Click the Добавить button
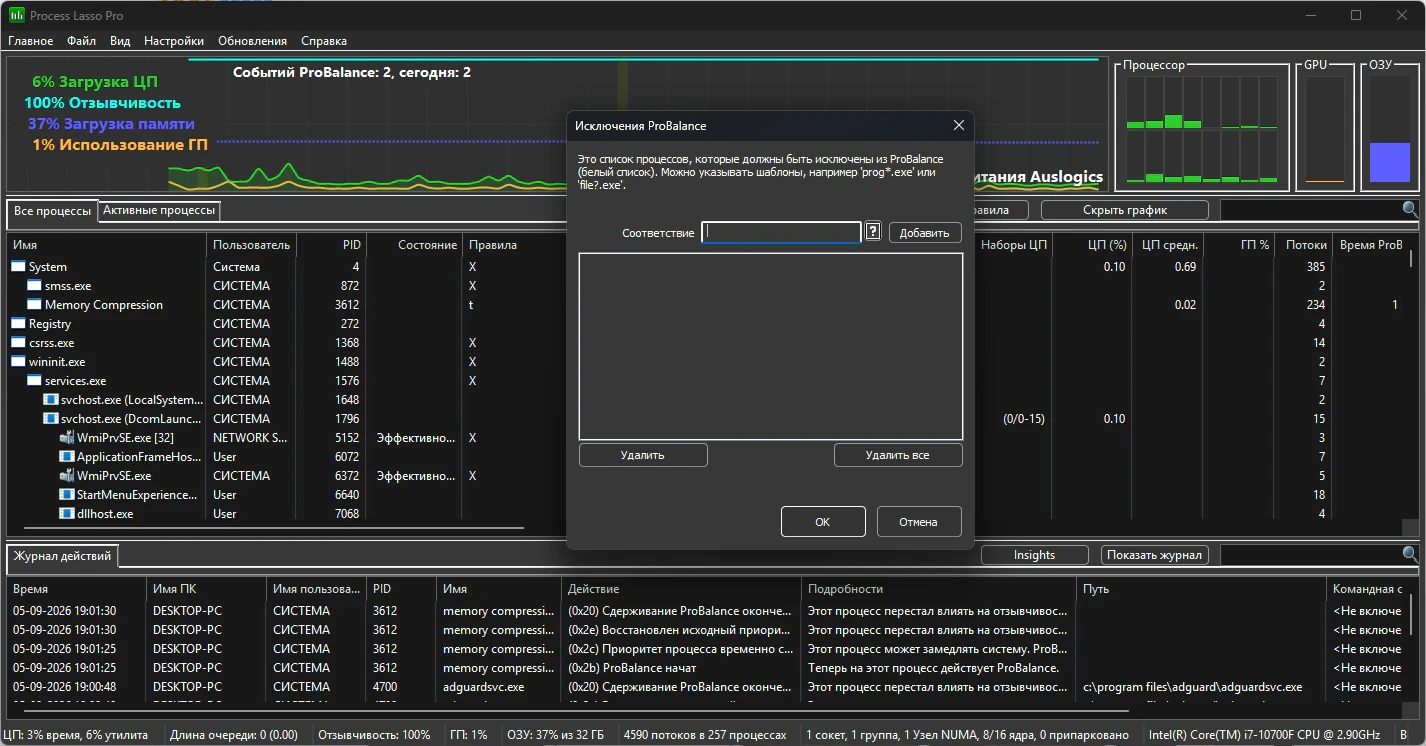The width and height of the screenshot is (1426, 746). (925, 232)
